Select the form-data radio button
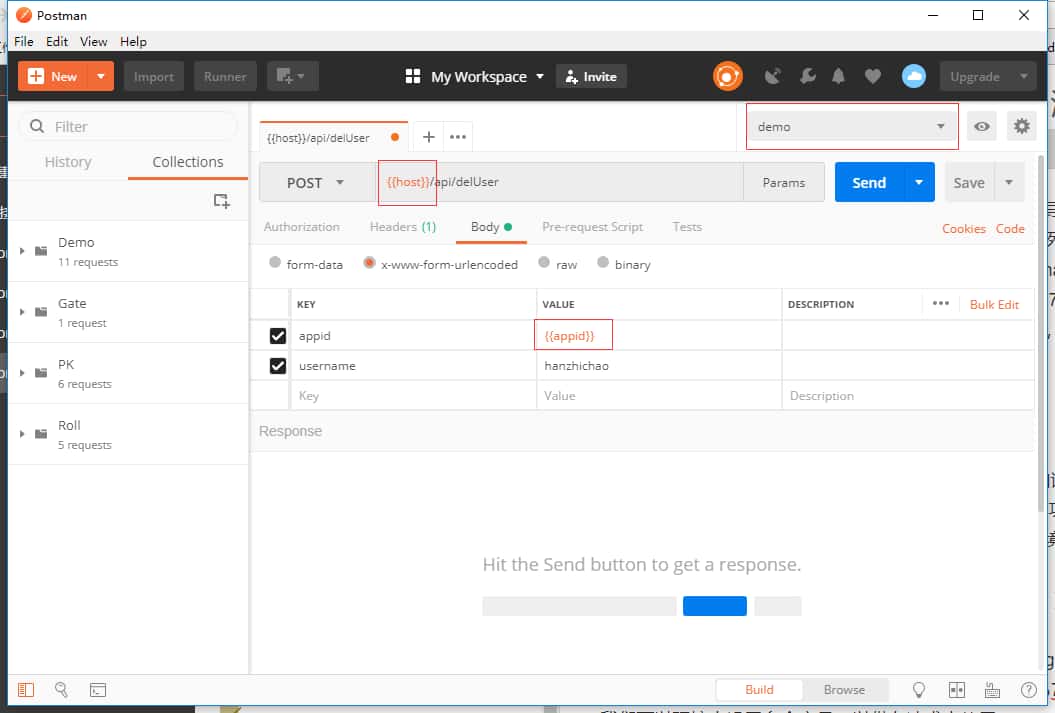1055x713 pixels. pos(275,263)
